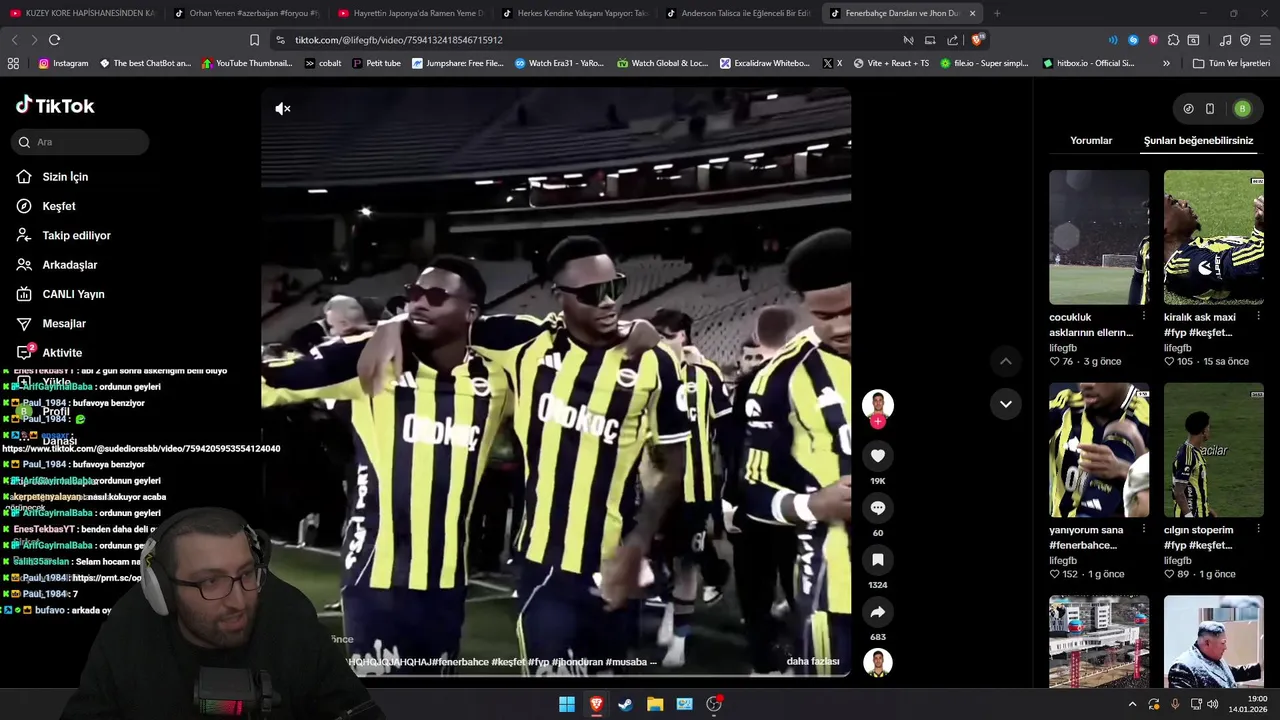The width and height of the screenshot is (1280, 720).
Task: Open File Explorer from the taskbar
Action: (655, 704)
